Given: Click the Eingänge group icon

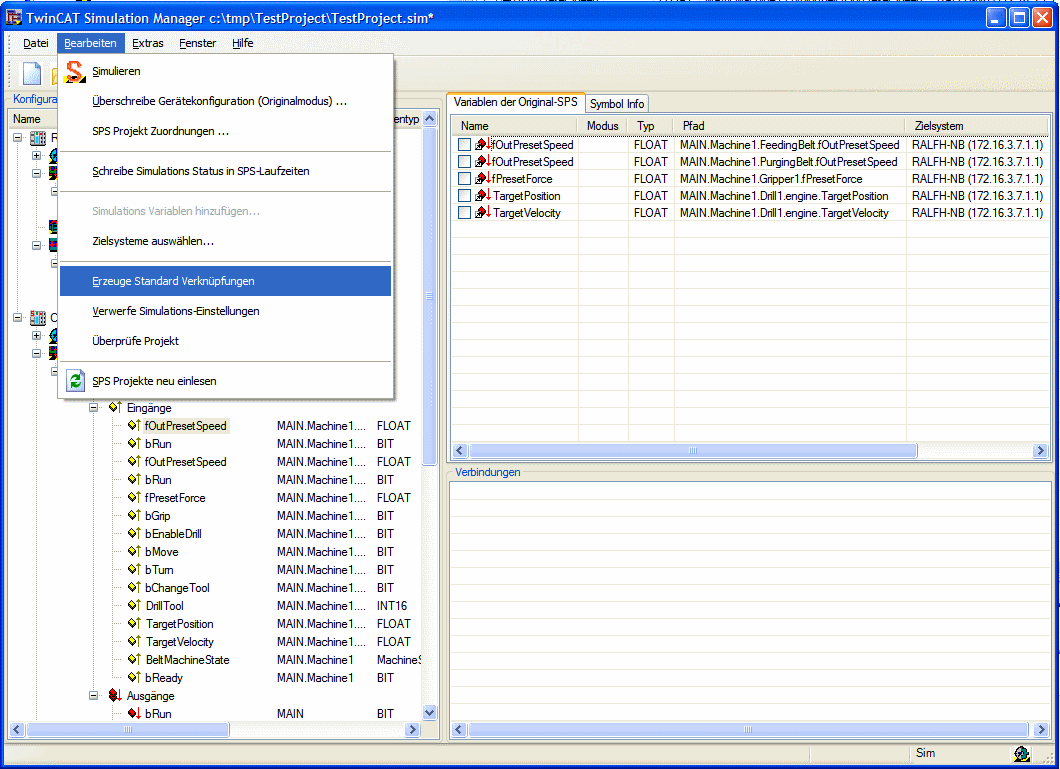Looking at the screenshot, I should [115, 407].
